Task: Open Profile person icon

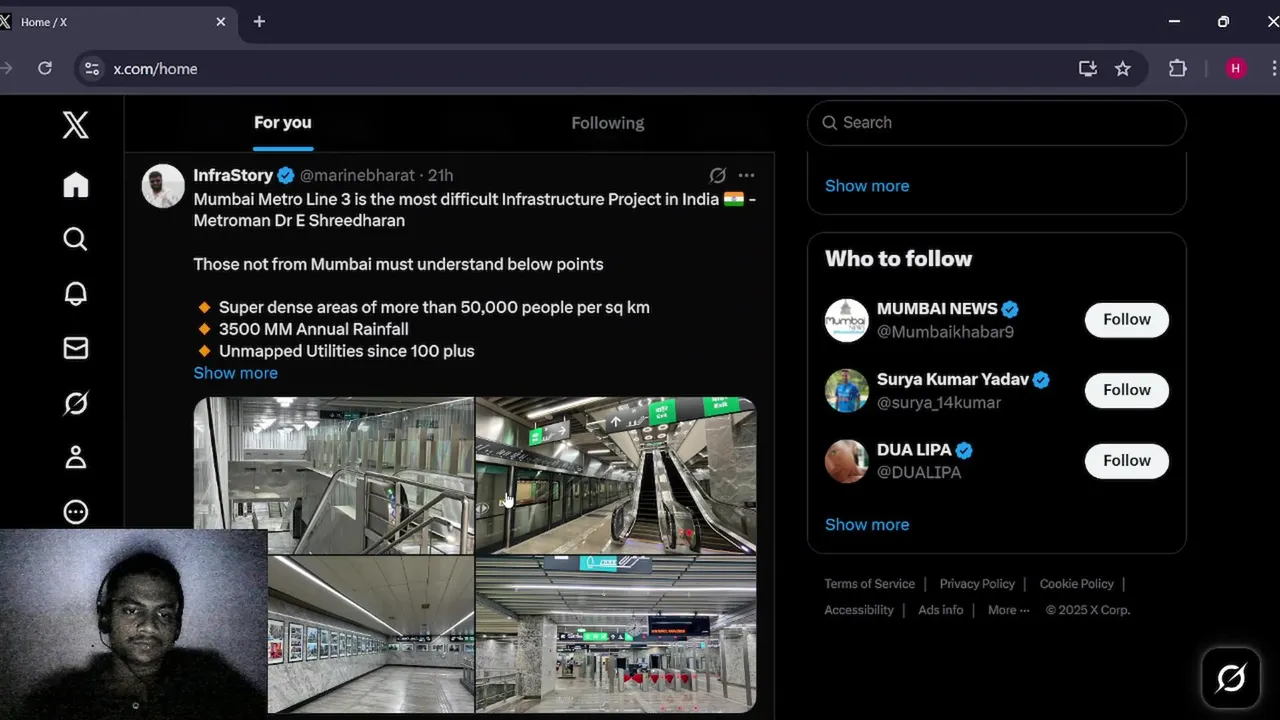Action: click(x=75, y=457)
